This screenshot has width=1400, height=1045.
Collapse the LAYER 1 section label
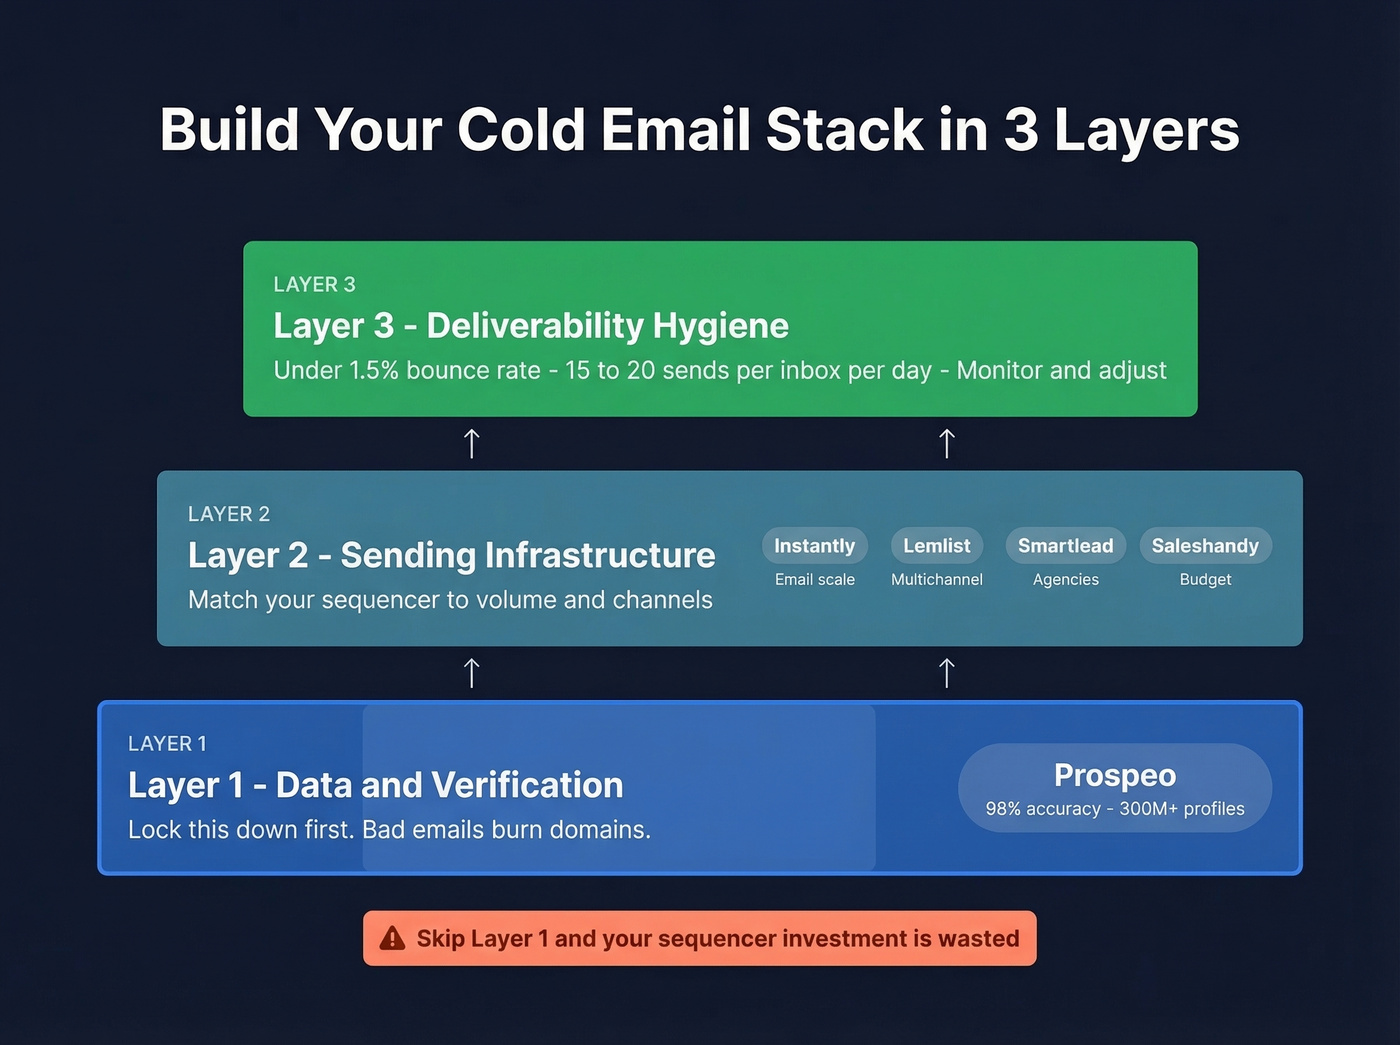167,743
